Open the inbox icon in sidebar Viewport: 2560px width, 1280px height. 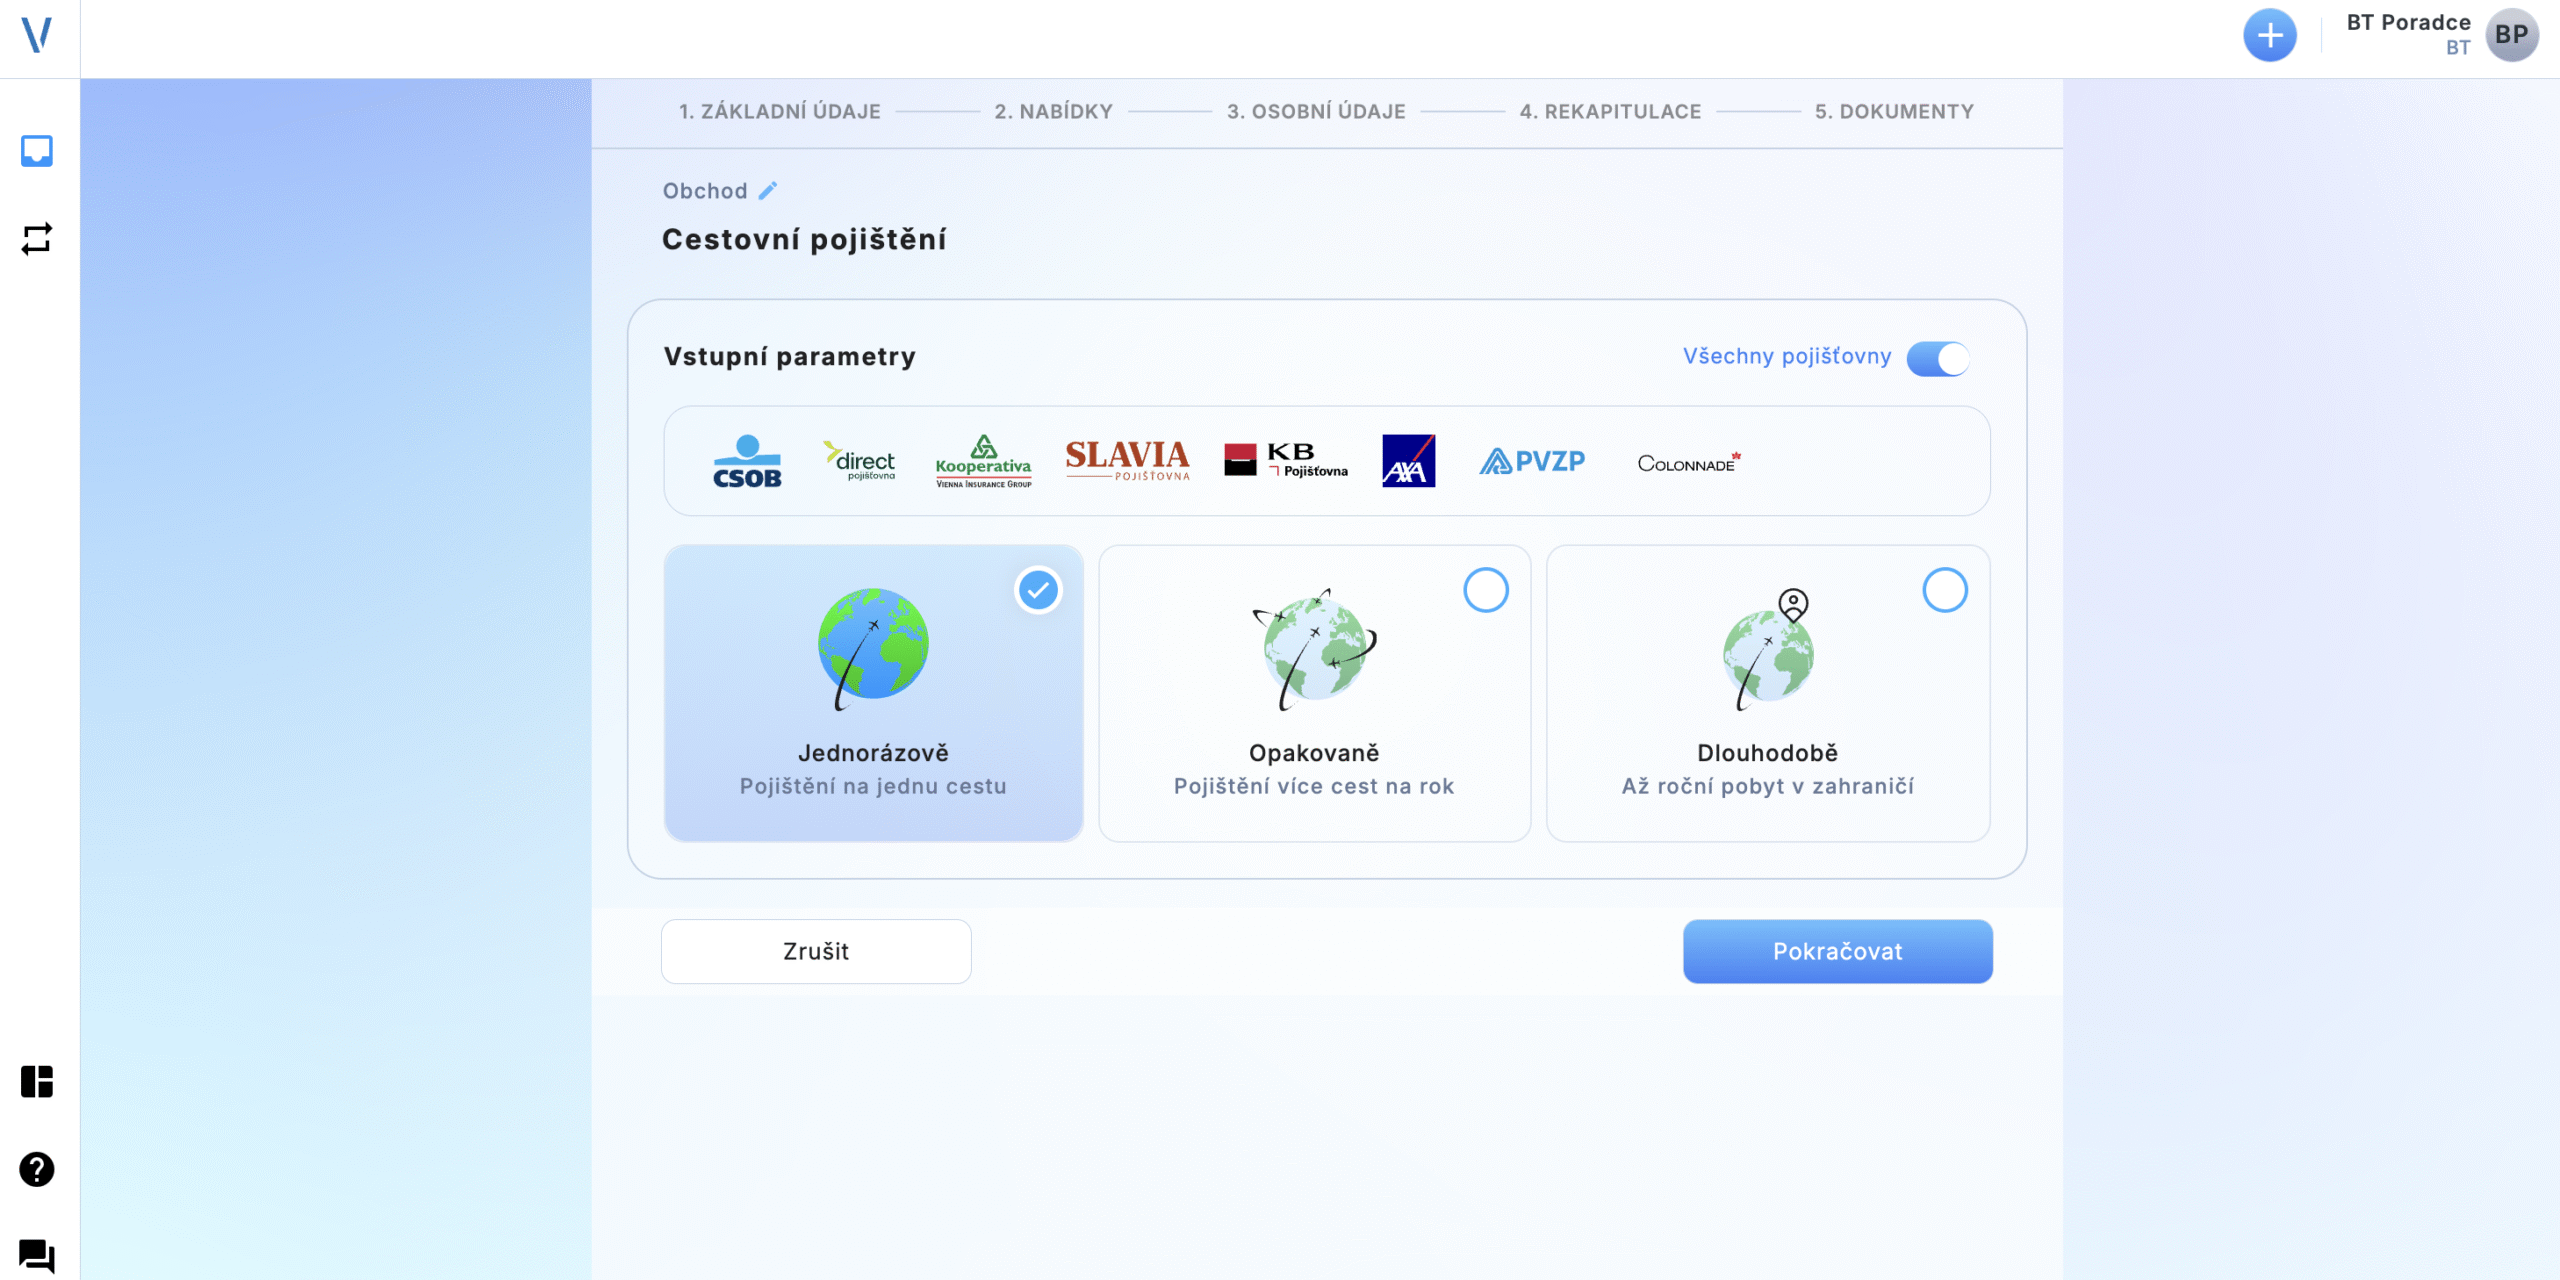coord(37,151)
